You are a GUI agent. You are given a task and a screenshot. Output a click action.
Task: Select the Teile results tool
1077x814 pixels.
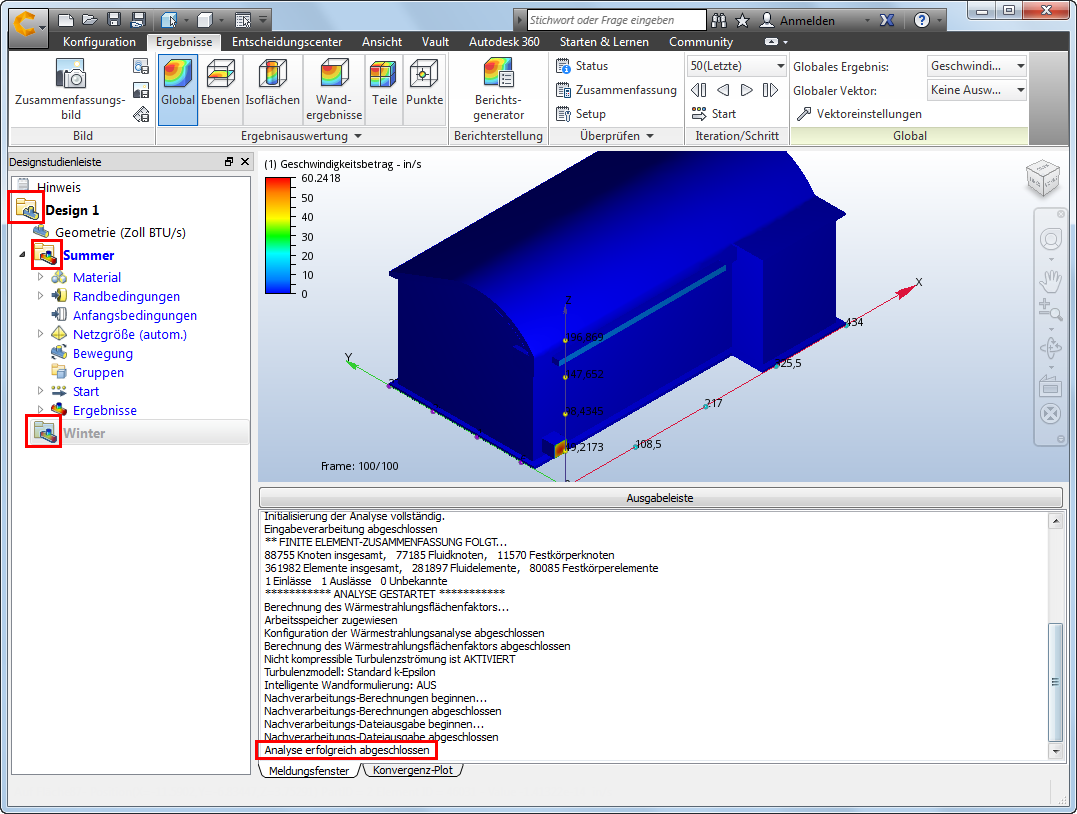point(384,89)
